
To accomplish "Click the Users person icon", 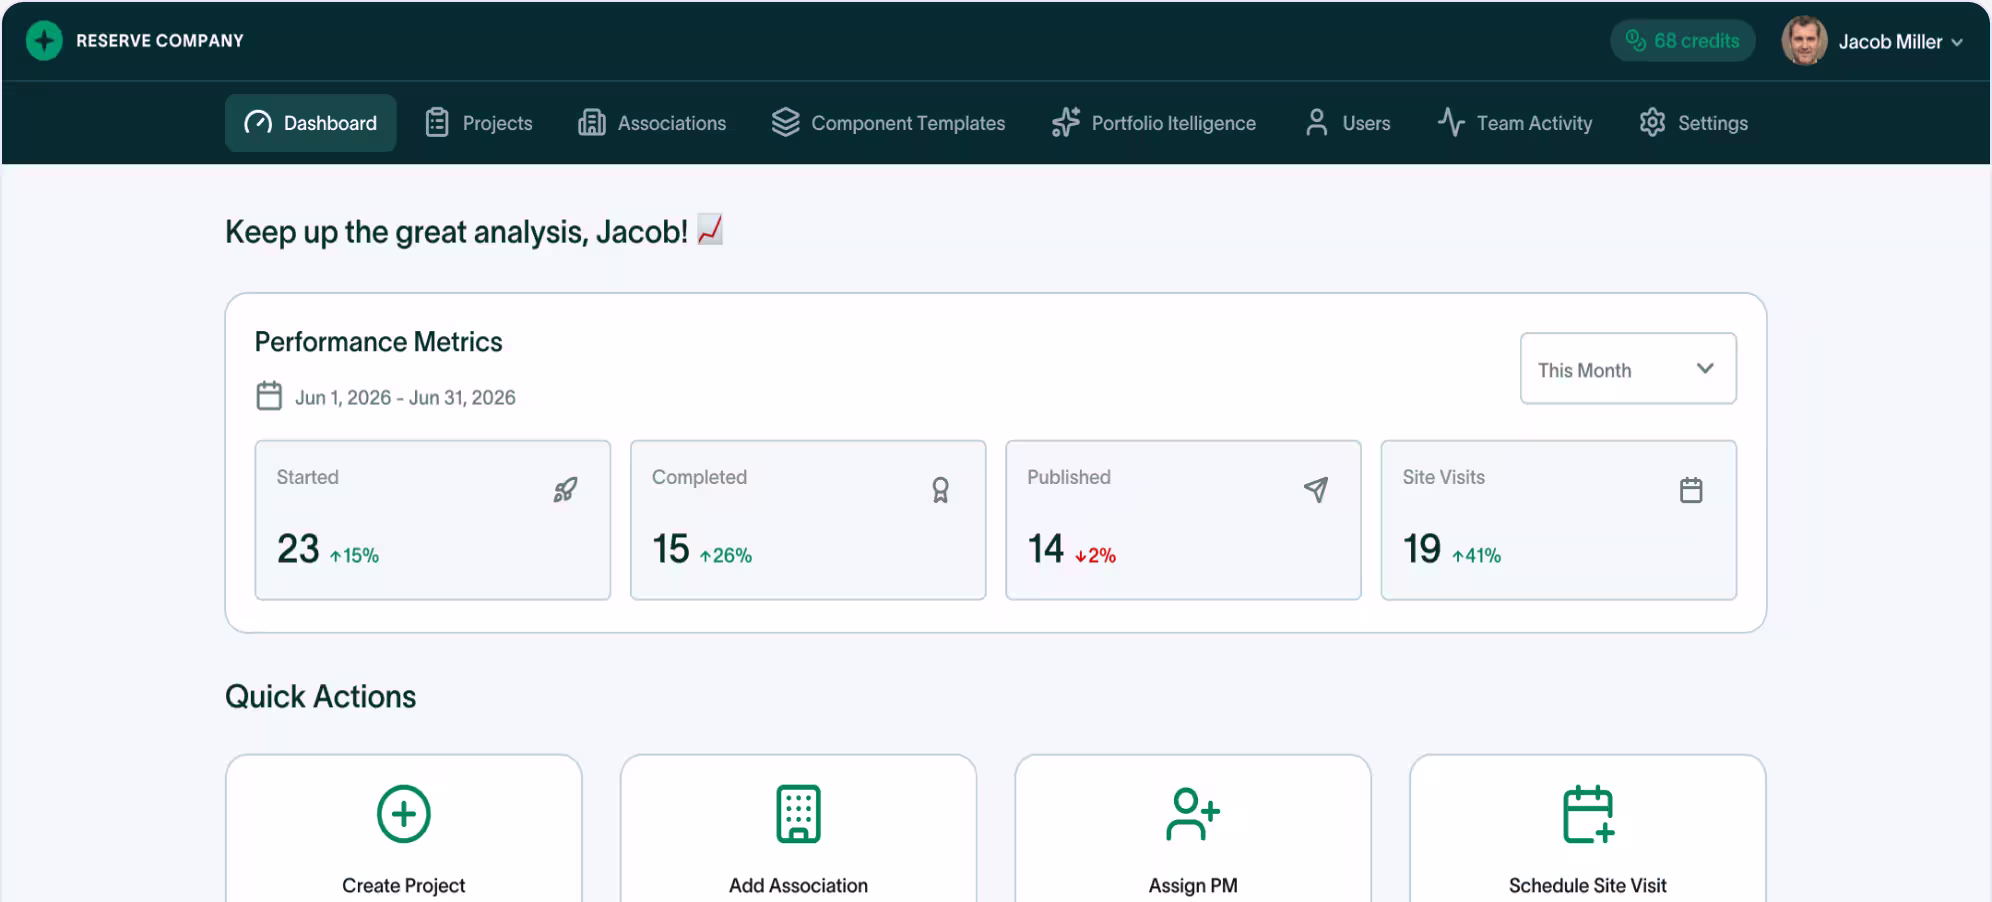I will 1317,122.
